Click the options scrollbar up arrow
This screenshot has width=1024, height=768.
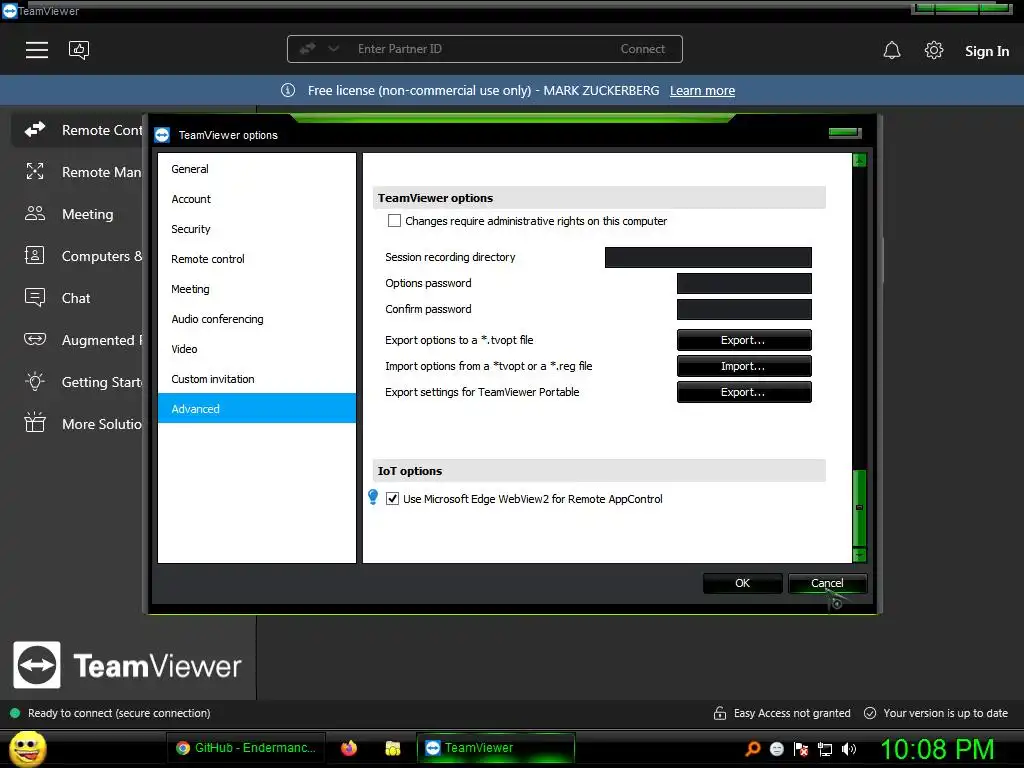click(x=859, y=160)
